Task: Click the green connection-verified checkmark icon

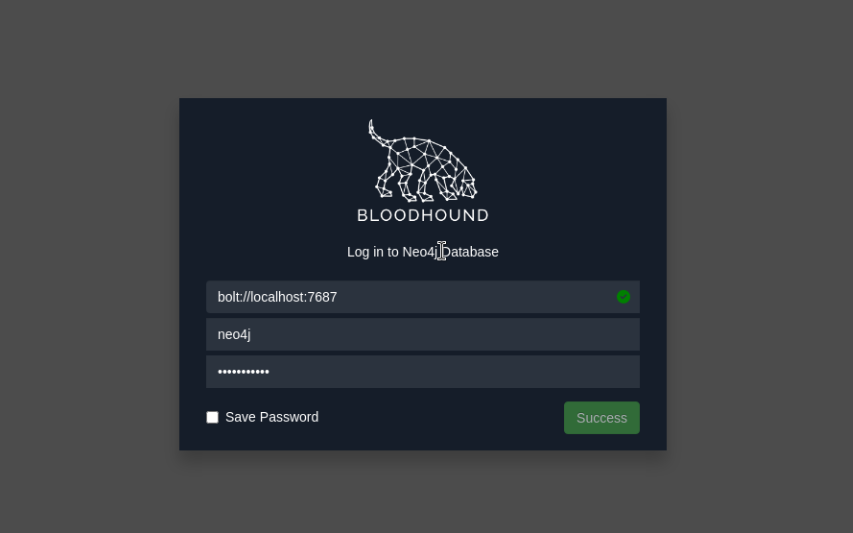Action: click(623, 296)
